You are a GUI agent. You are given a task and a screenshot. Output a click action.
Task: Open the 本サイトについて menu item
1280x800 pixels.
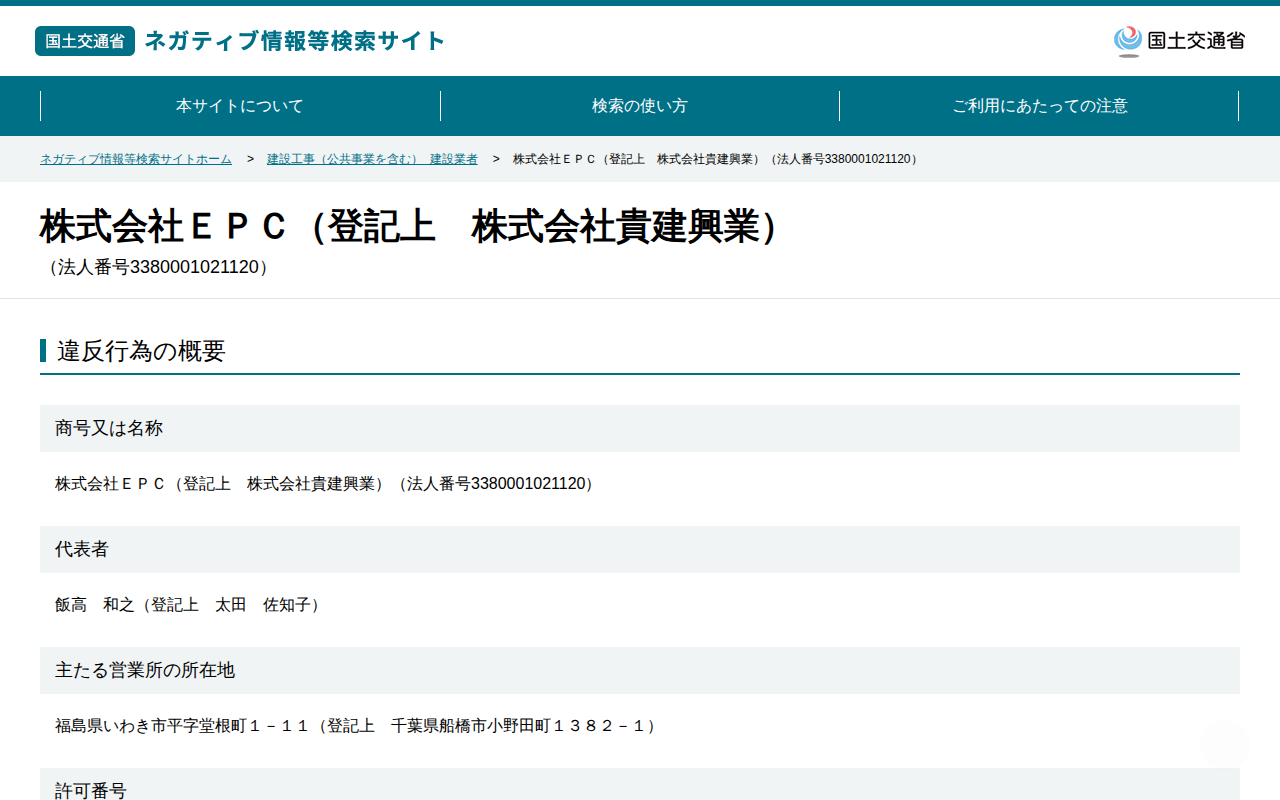(240, 106)
